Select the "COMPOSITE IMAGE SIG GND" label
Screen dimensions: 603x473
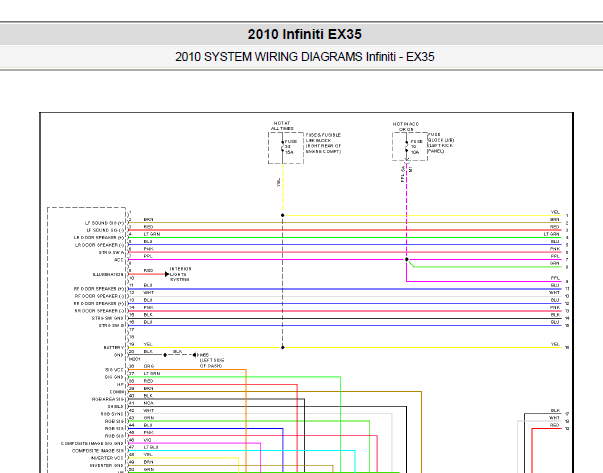tap(92, 443)
